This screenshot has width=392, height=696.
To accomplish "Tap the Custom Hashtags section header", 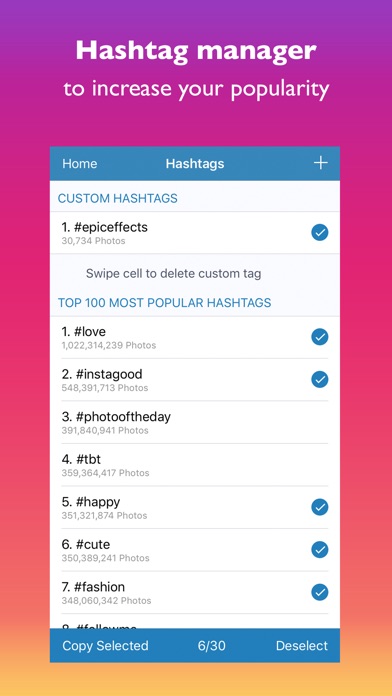I will click(x=118, y=198).
